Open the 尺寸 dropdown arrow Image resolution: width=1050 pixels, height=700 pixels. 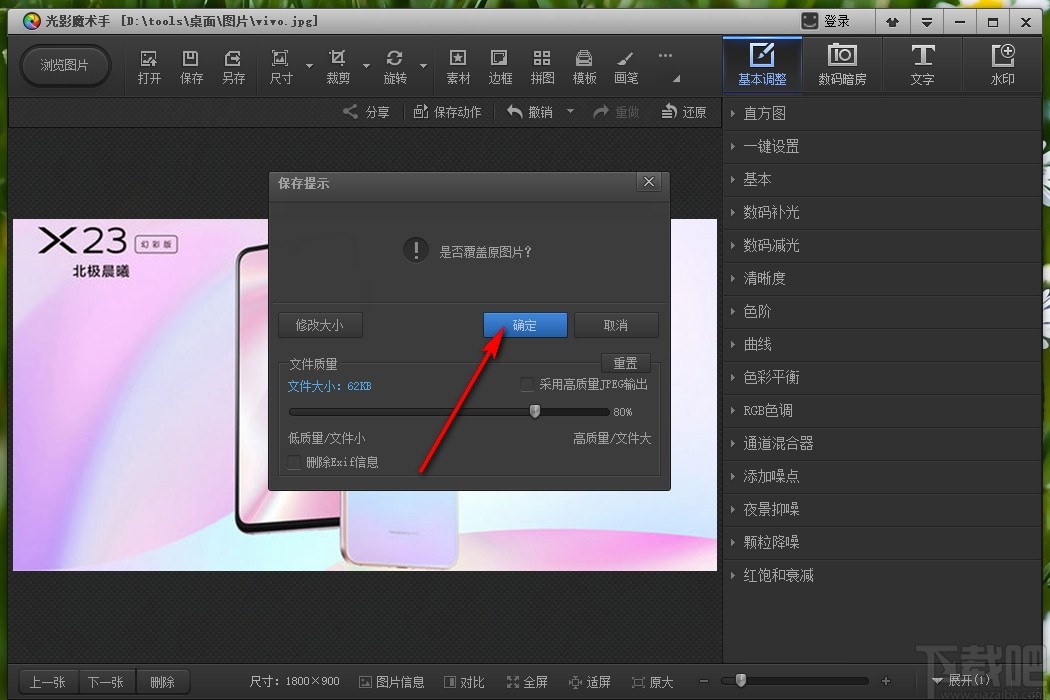tap(309, 66)
